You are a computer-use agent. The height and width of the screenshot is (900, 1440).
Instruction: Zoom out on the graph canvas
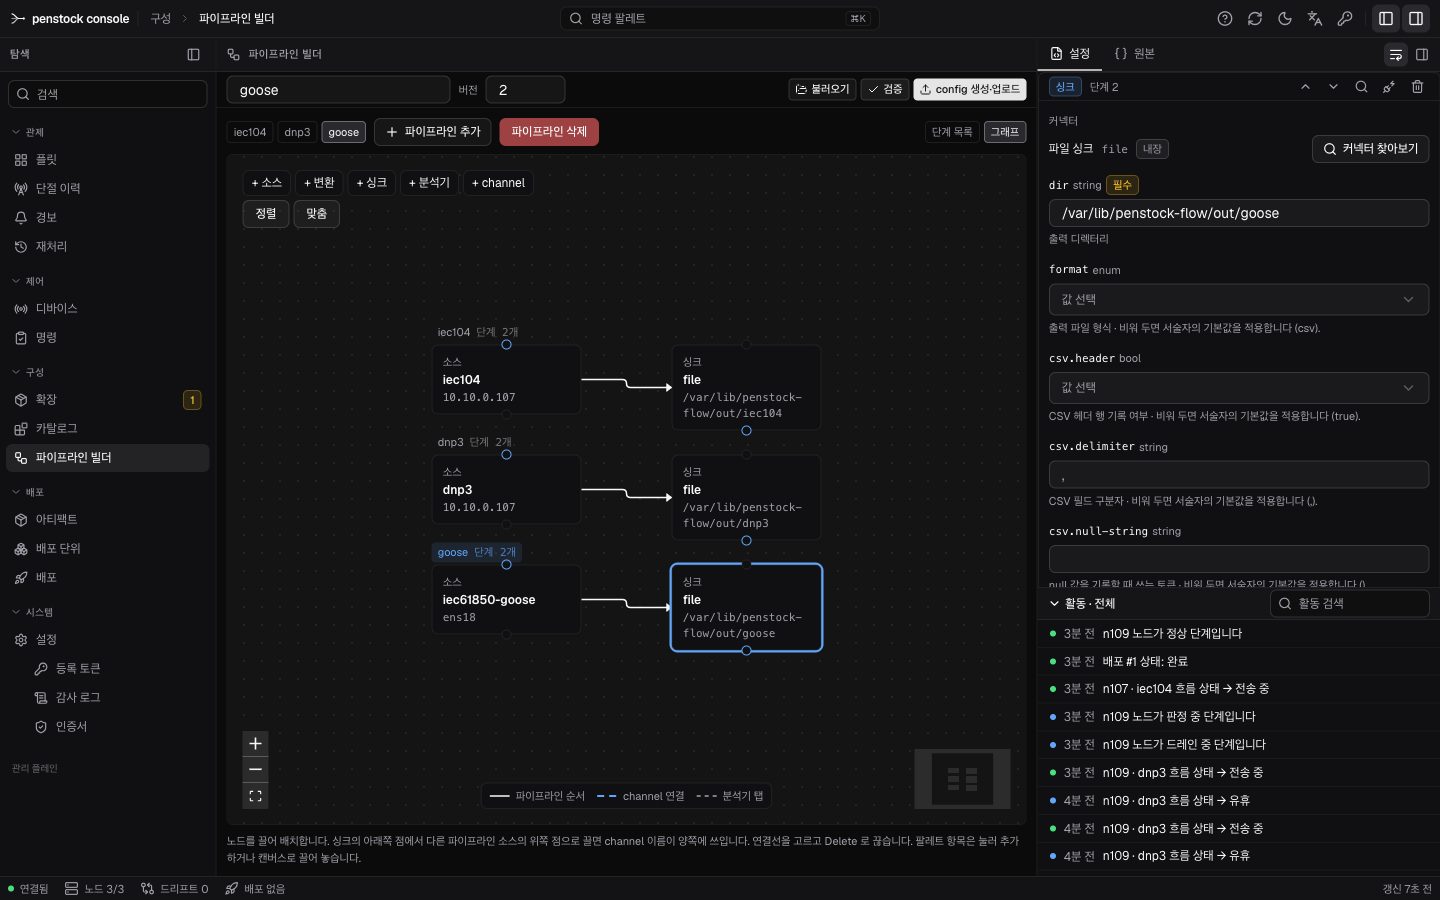pos(255,770)
